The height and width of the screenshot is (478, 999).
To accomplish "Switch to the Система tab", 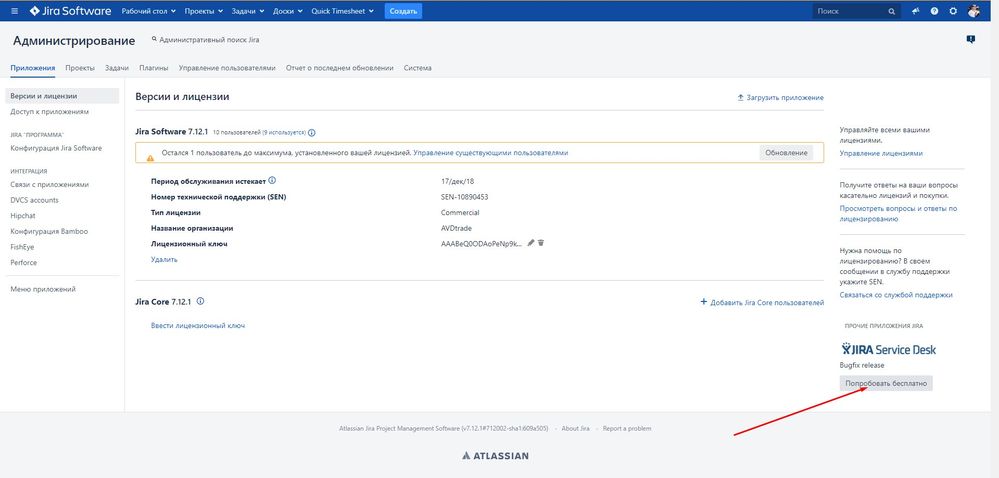I will [417, 68].
